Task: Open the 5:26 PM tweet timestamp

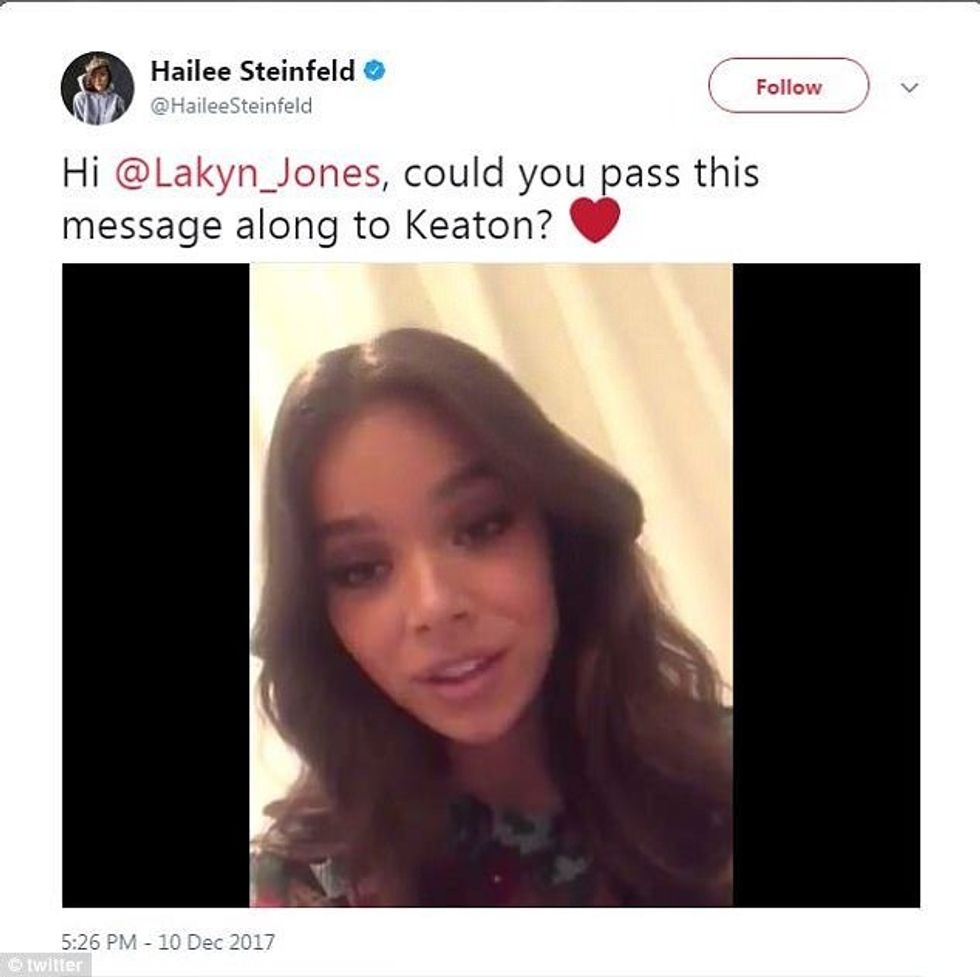Action: click(x=99, y=941)
